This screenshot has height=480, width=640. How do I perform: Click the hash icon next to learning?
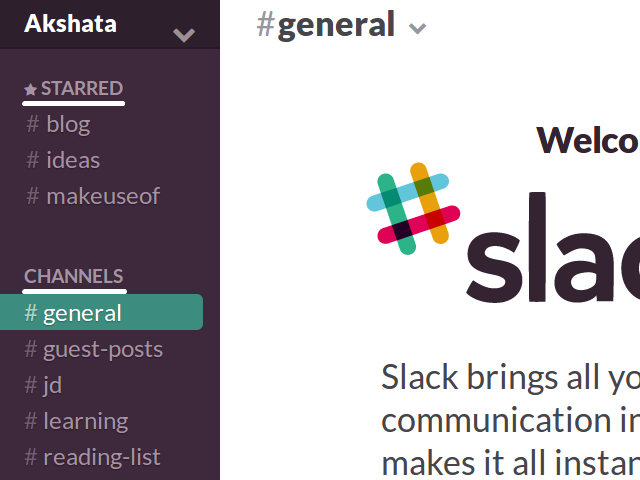(x=31, y=421)
